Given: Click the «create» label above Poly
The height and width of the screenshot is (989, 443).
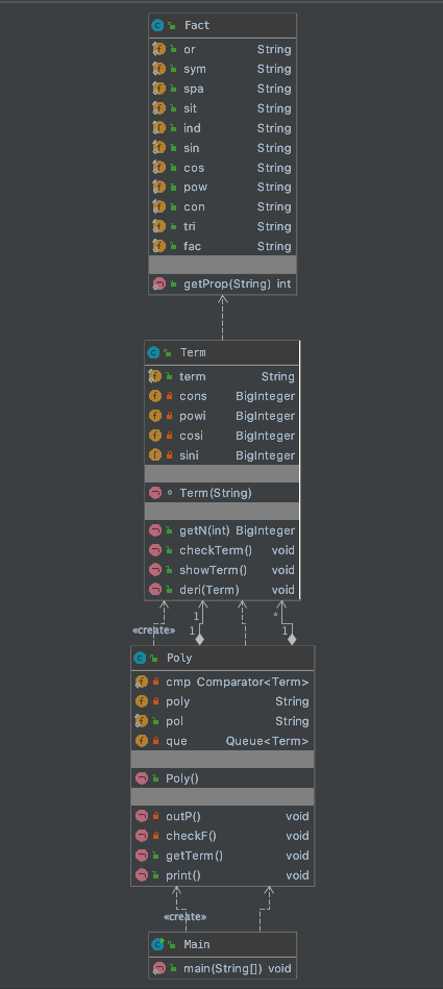Looking at the screenshot, I should [153, 630].
